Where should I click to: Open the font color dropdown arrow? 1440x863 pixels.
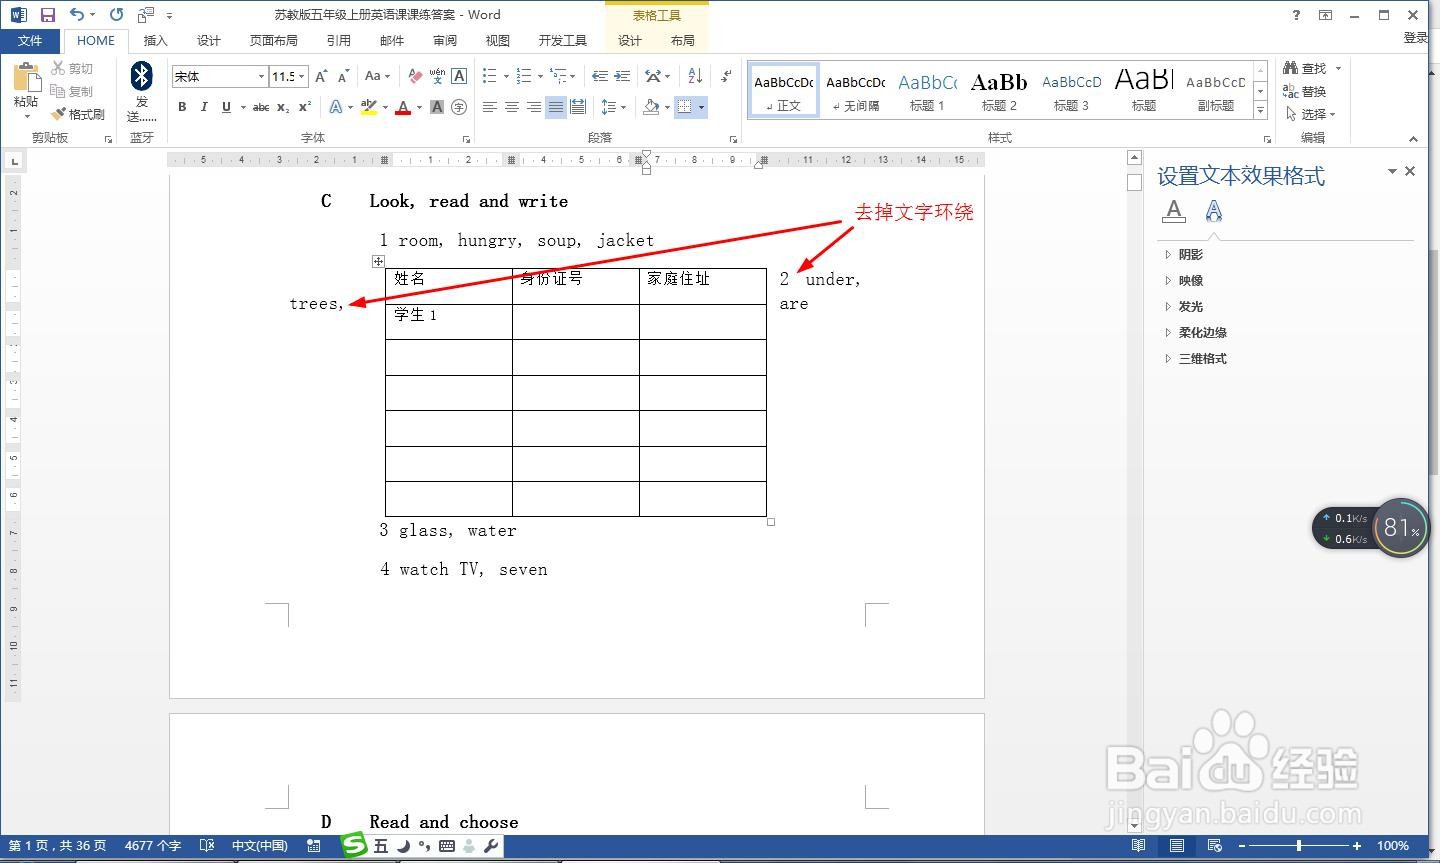(x=419, y=107)
